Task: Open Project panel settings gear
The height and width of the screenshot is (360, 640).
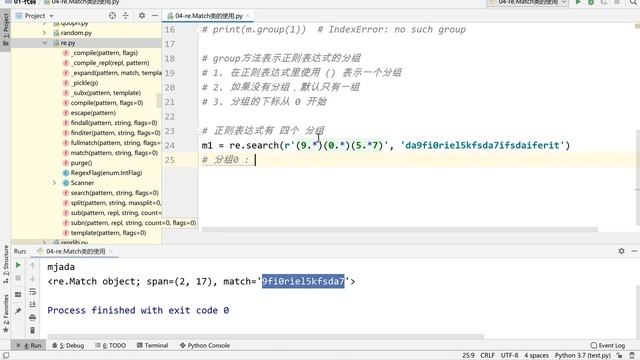Action: tap(142, 16)
